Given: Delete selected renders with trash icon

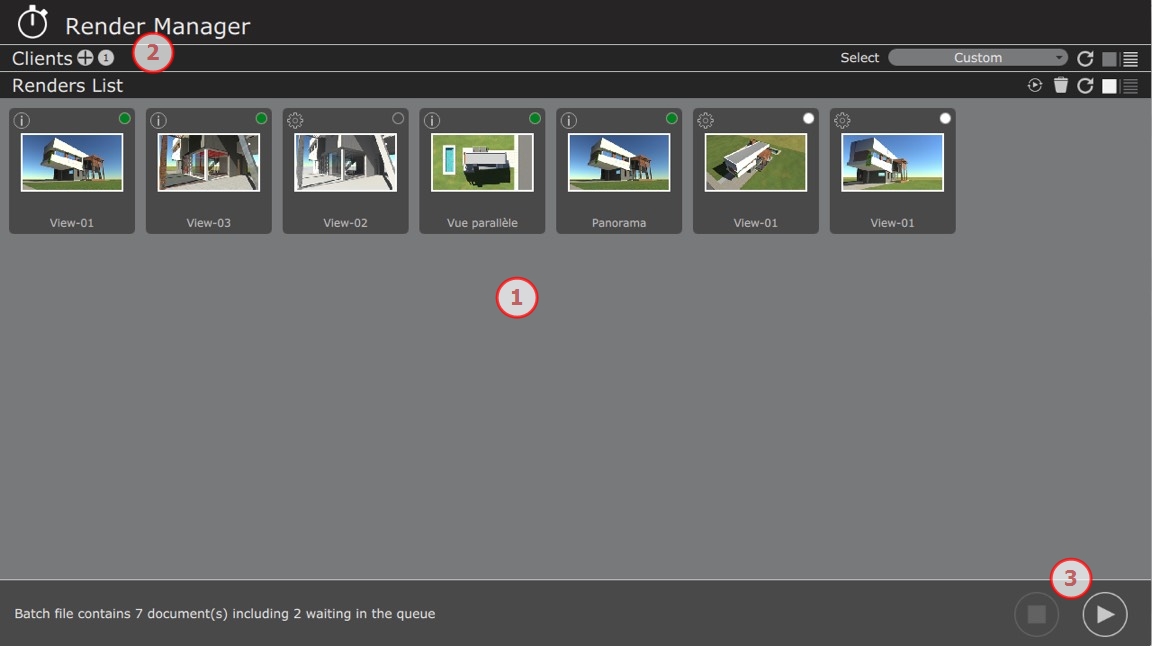Looking at the screenshot, I should 1061,86.
